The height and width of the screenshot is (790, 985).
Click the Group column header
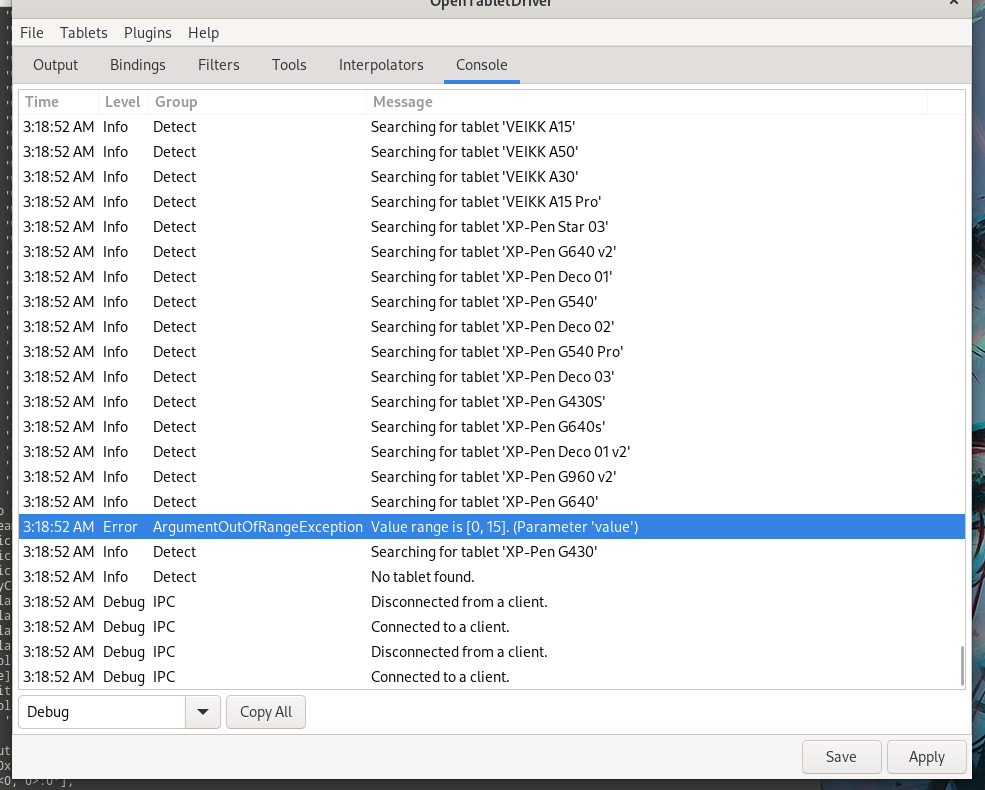pos(174,101)
